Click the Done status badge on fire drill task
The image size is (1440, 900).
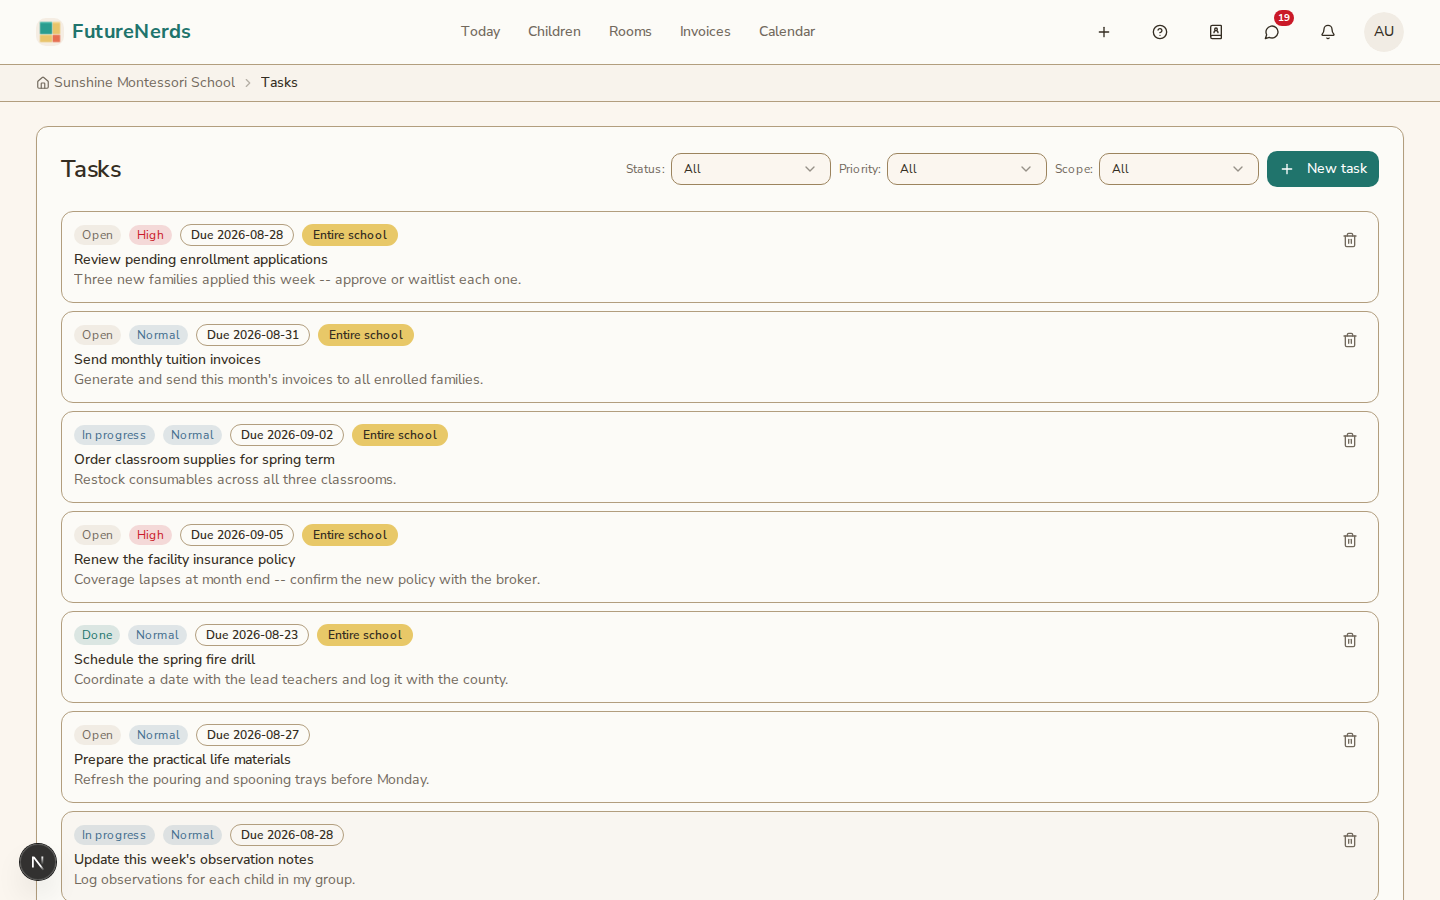(x=97, y=635)
